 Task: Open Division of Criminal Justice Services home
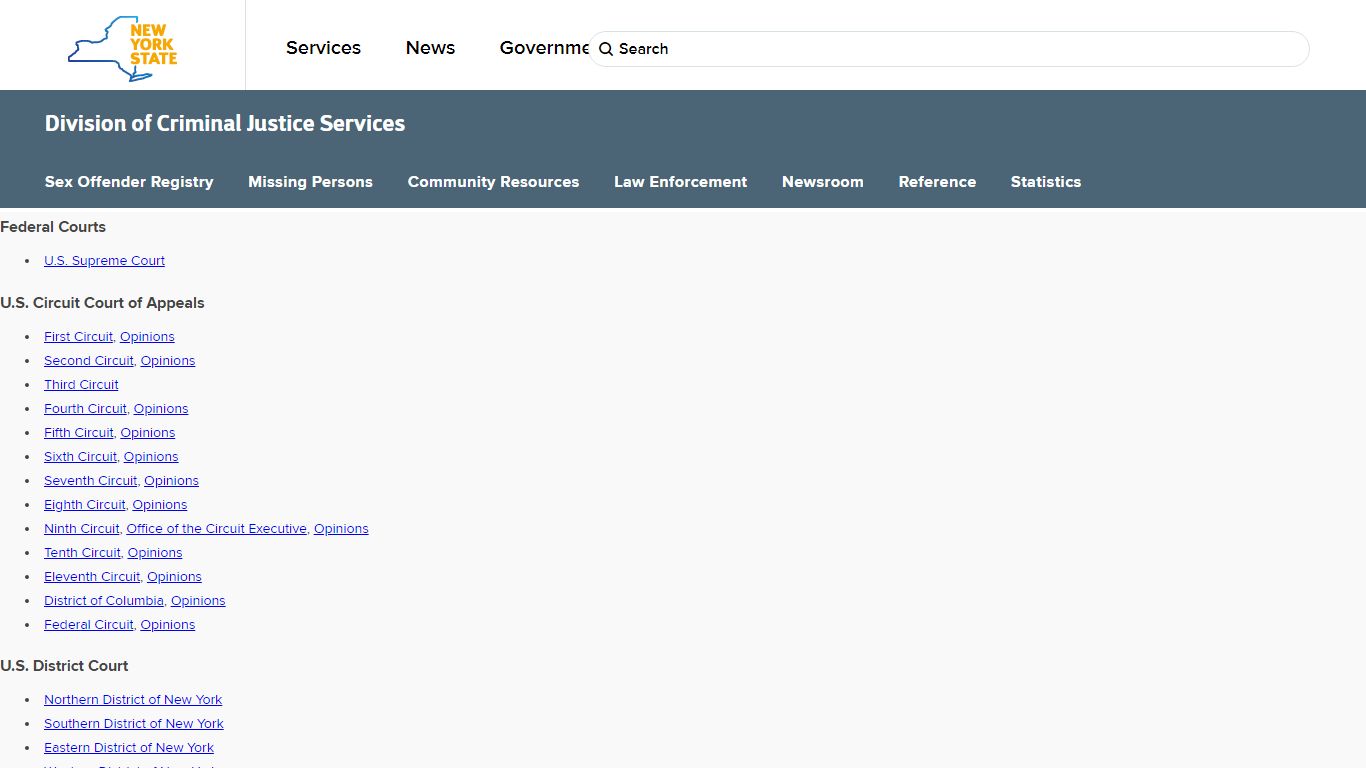click(225, 123)
